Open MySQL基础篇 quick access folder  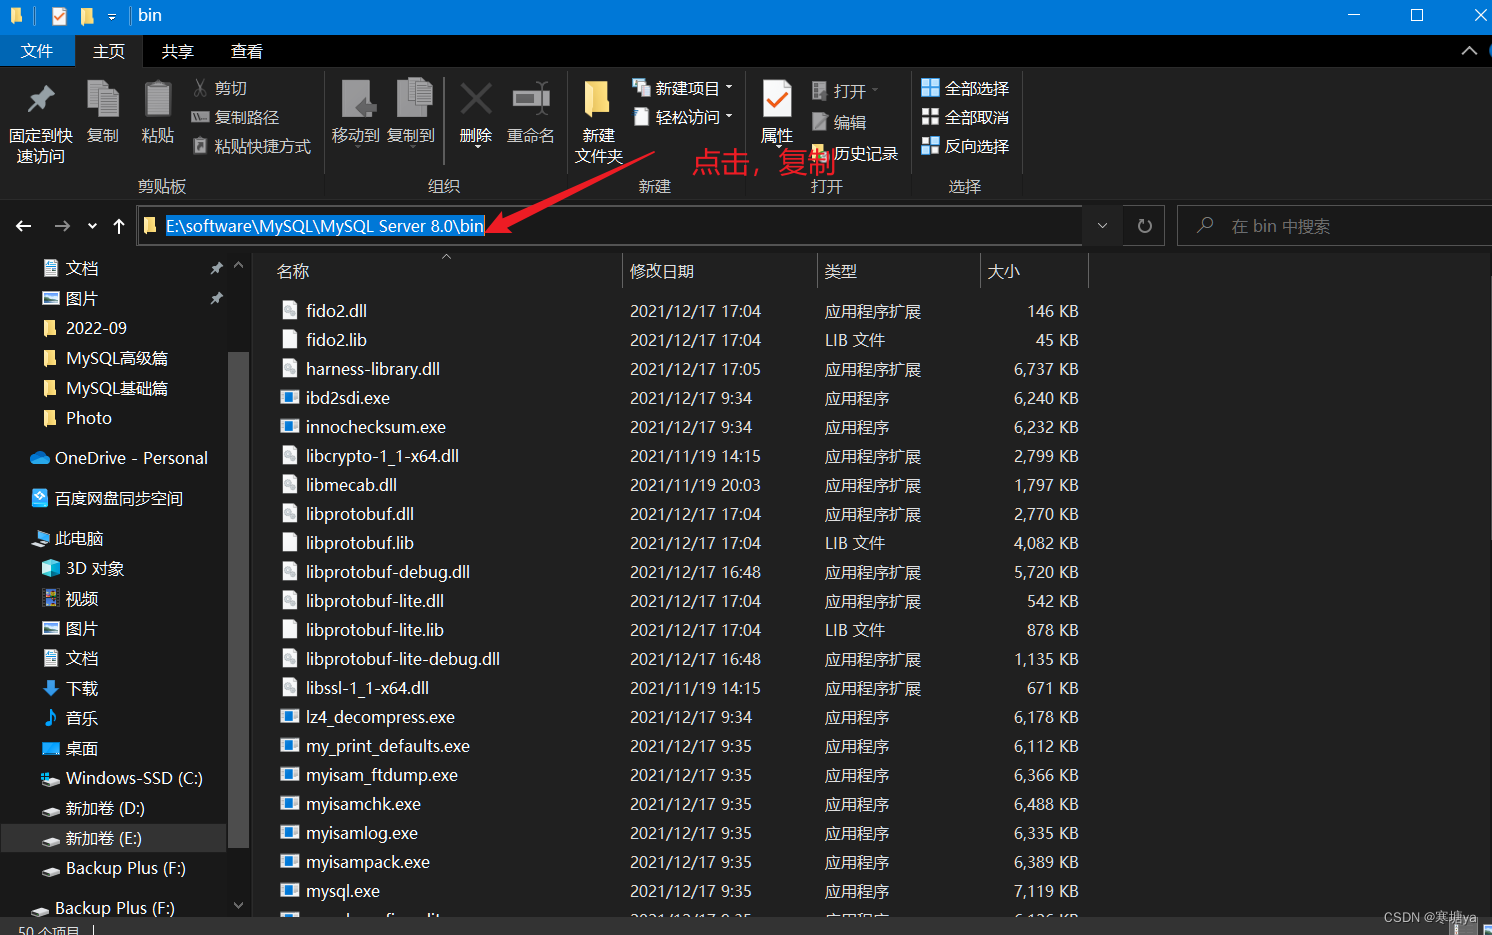click(x=106, y=388)
